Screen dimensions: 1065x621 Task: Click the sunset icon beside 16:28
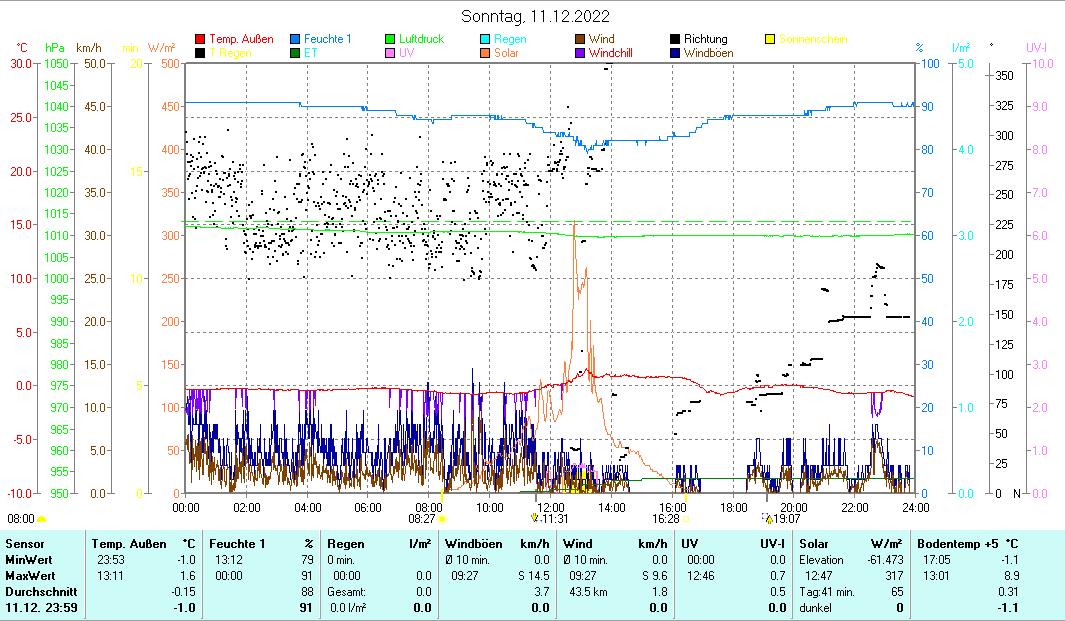pos(686,519)
